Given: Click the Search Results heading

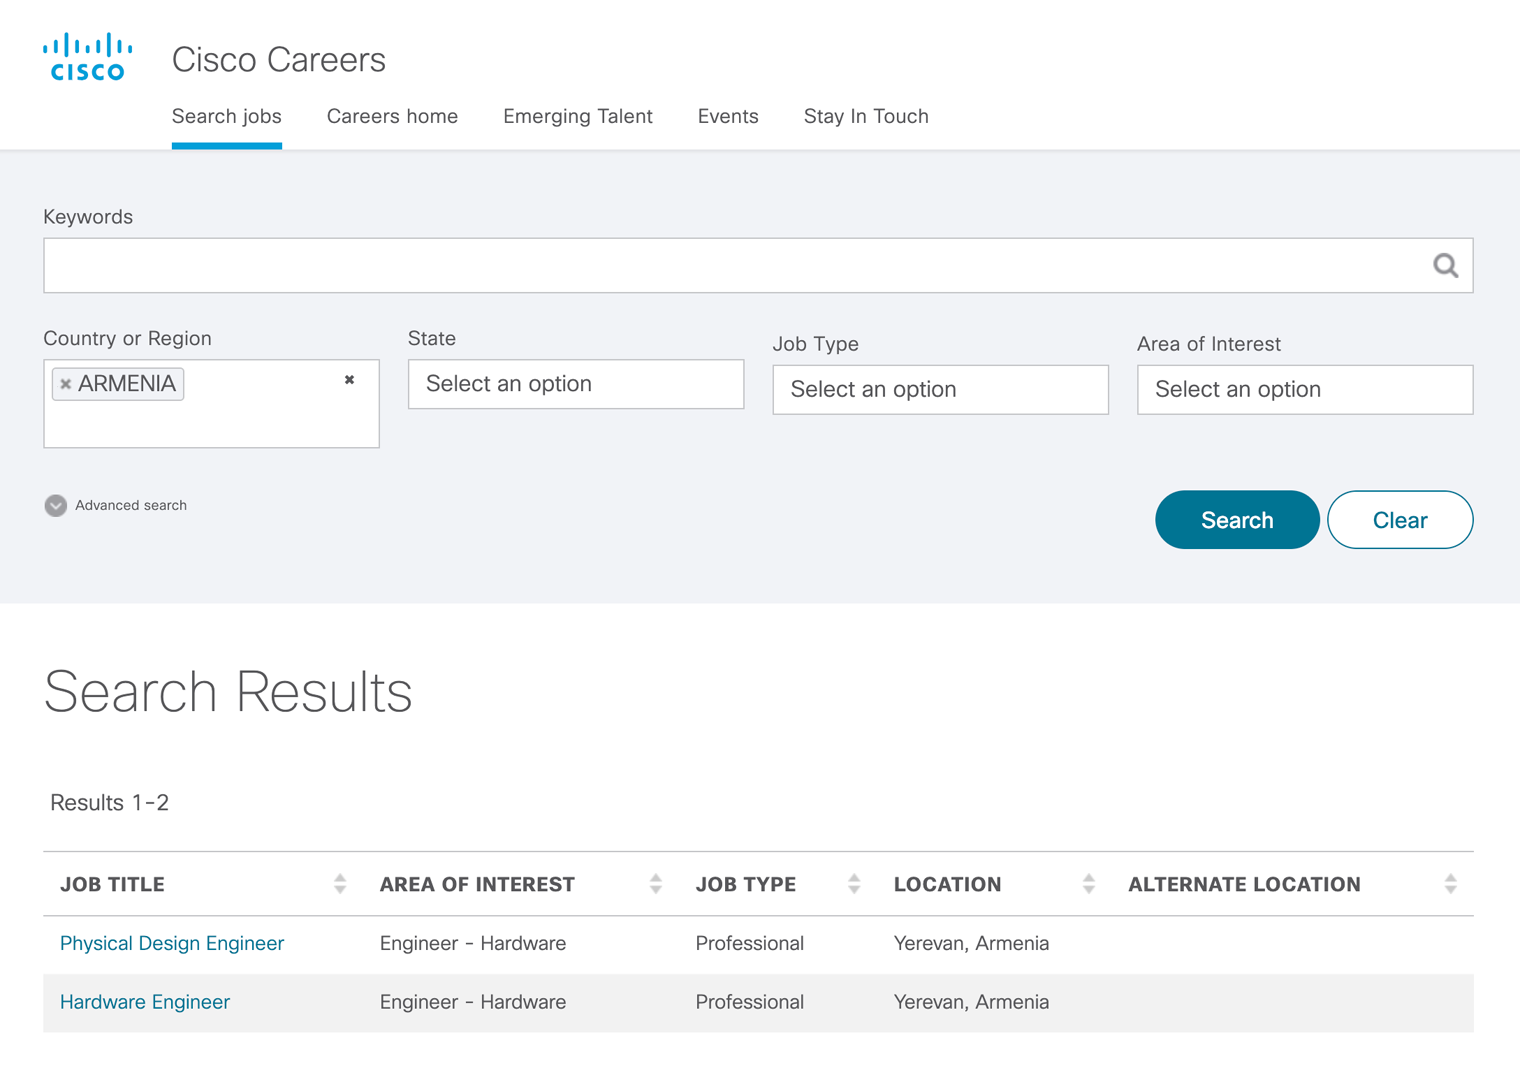Looking at the screenshot, I should coord(228,691).
